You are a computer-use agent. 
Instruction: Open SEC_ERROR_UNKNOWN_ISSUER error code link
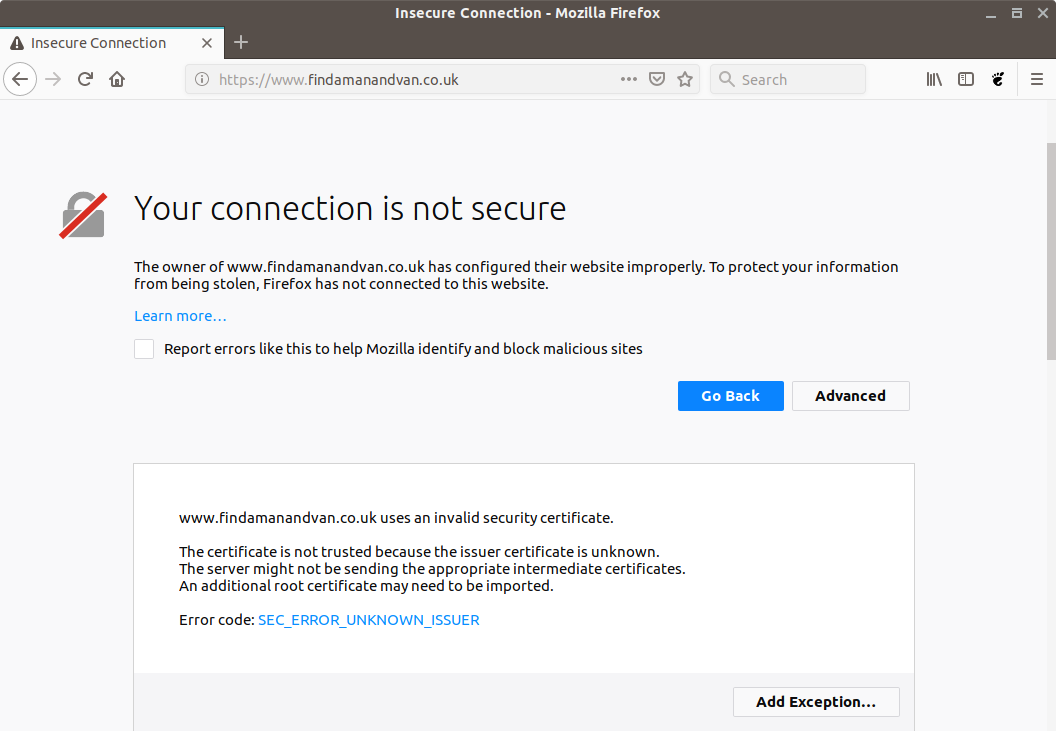(368, 620)
